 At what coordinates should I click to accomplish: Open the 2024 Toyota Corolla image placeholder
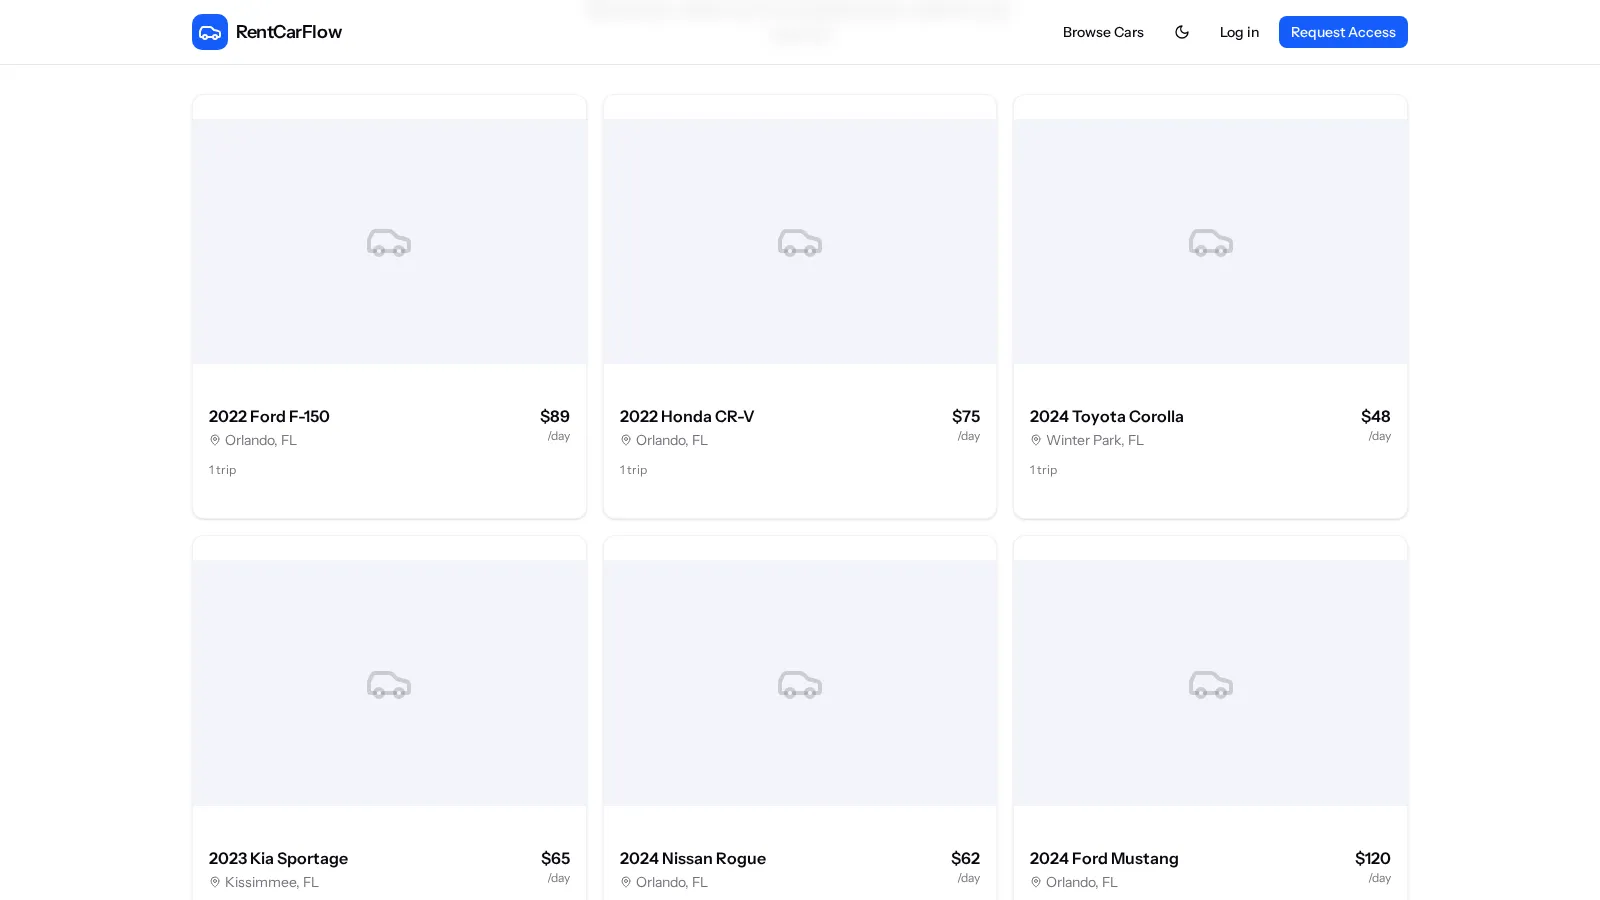coord(1210,241)
